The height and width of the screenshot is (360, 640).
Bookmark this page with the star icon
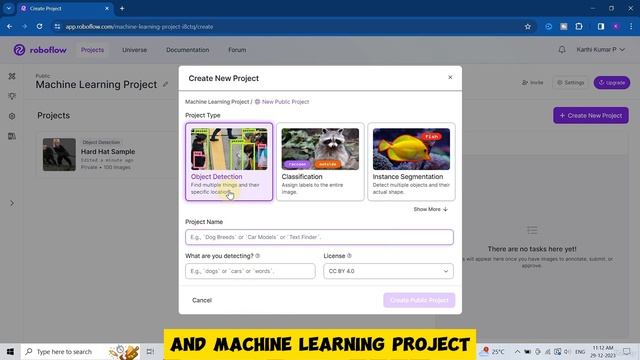[528, 27]
